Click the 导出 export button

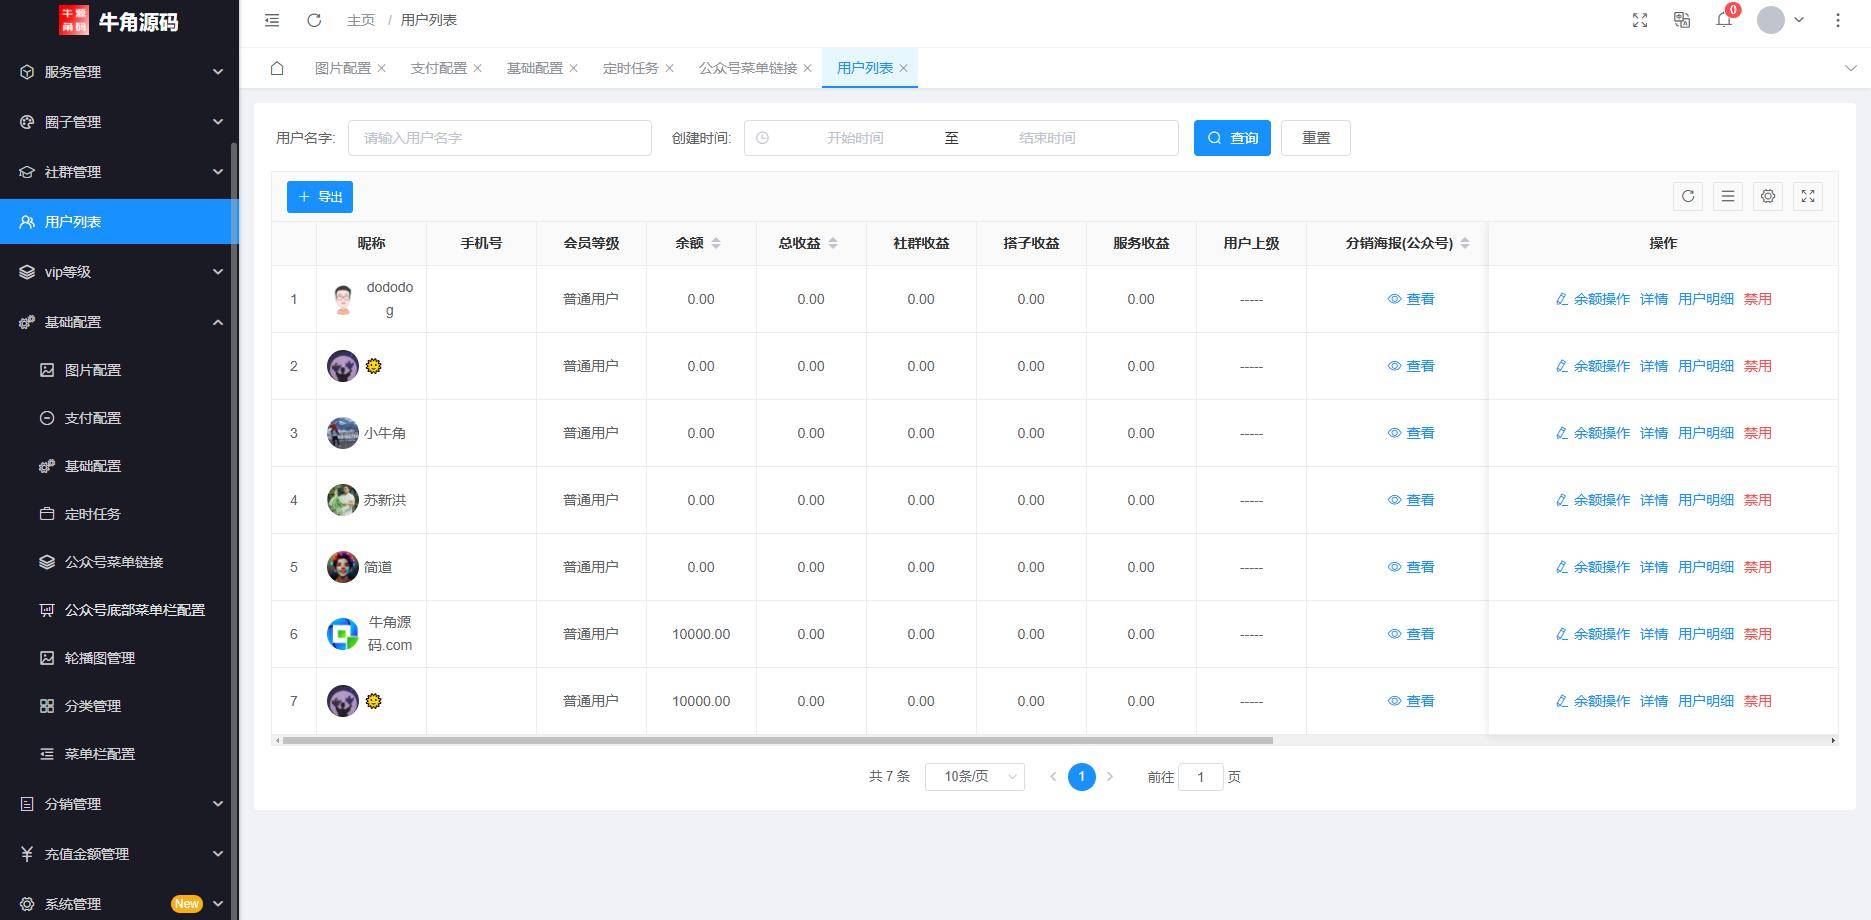320,197
